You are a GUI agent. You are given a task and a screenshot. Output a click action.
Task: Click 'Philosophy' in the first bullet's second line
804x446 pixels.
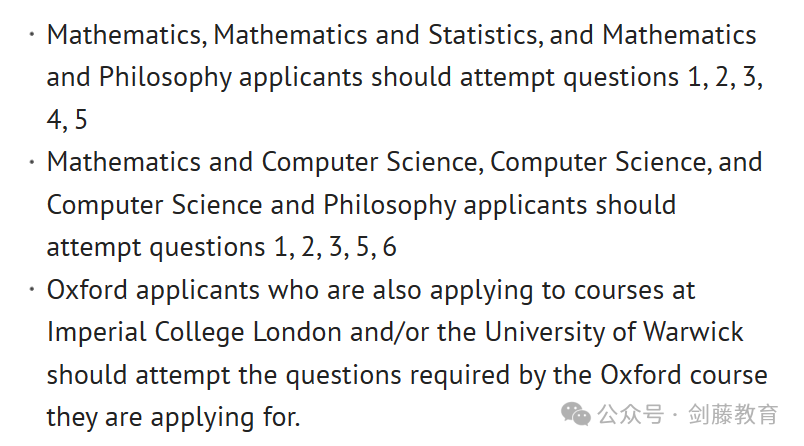(x=166, y=78)
